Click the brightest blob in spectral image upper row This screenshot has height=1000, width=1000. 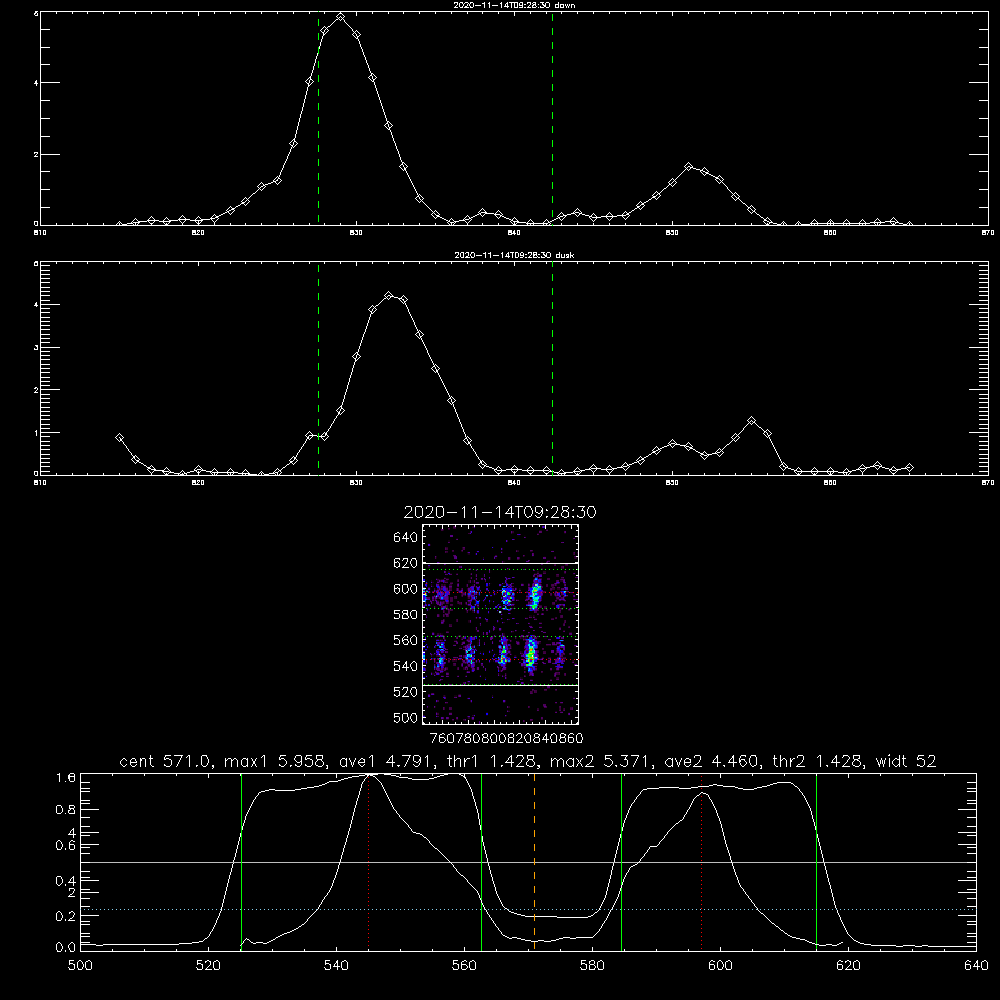tap(535, 593)
